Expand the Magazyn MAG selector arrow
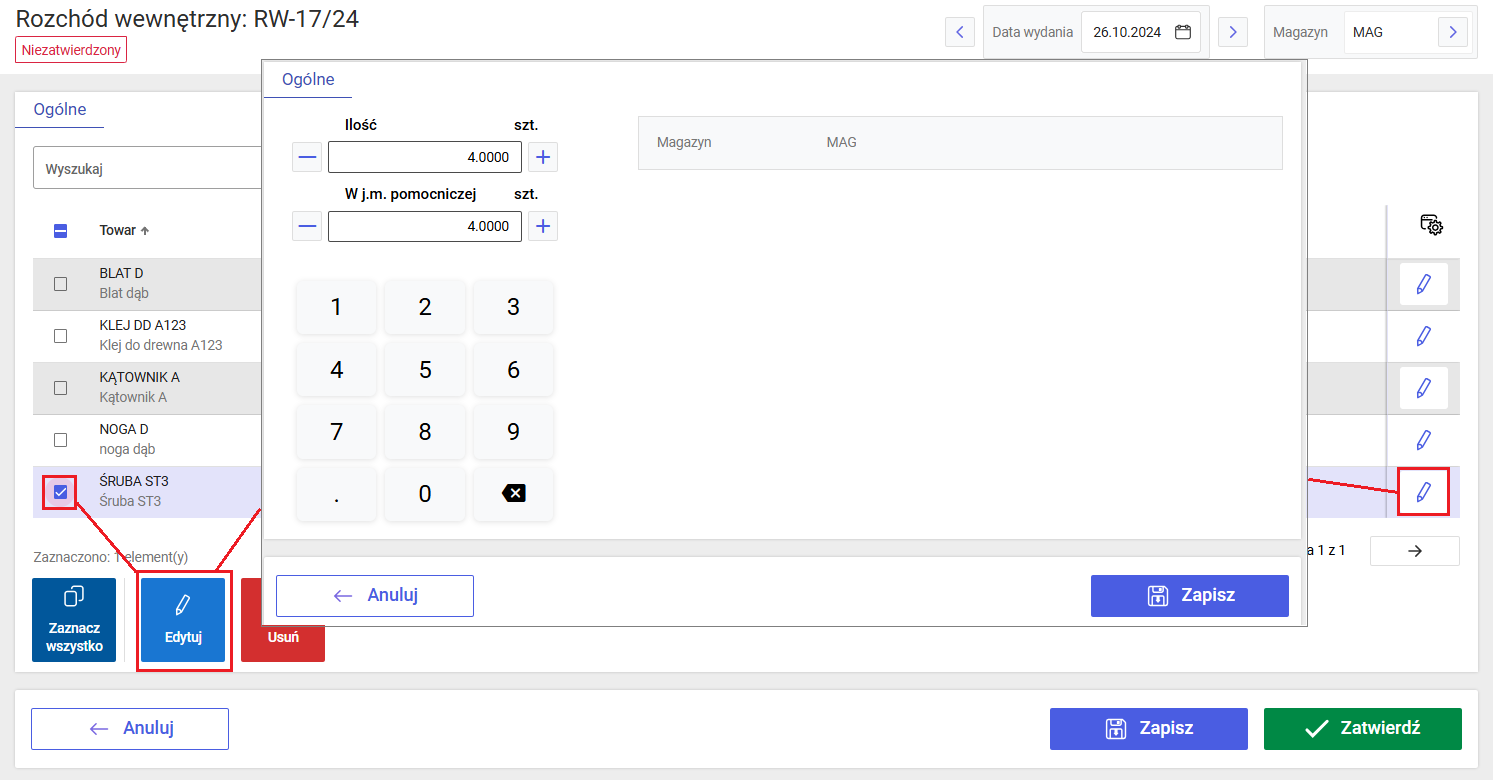 [1453, 32]
